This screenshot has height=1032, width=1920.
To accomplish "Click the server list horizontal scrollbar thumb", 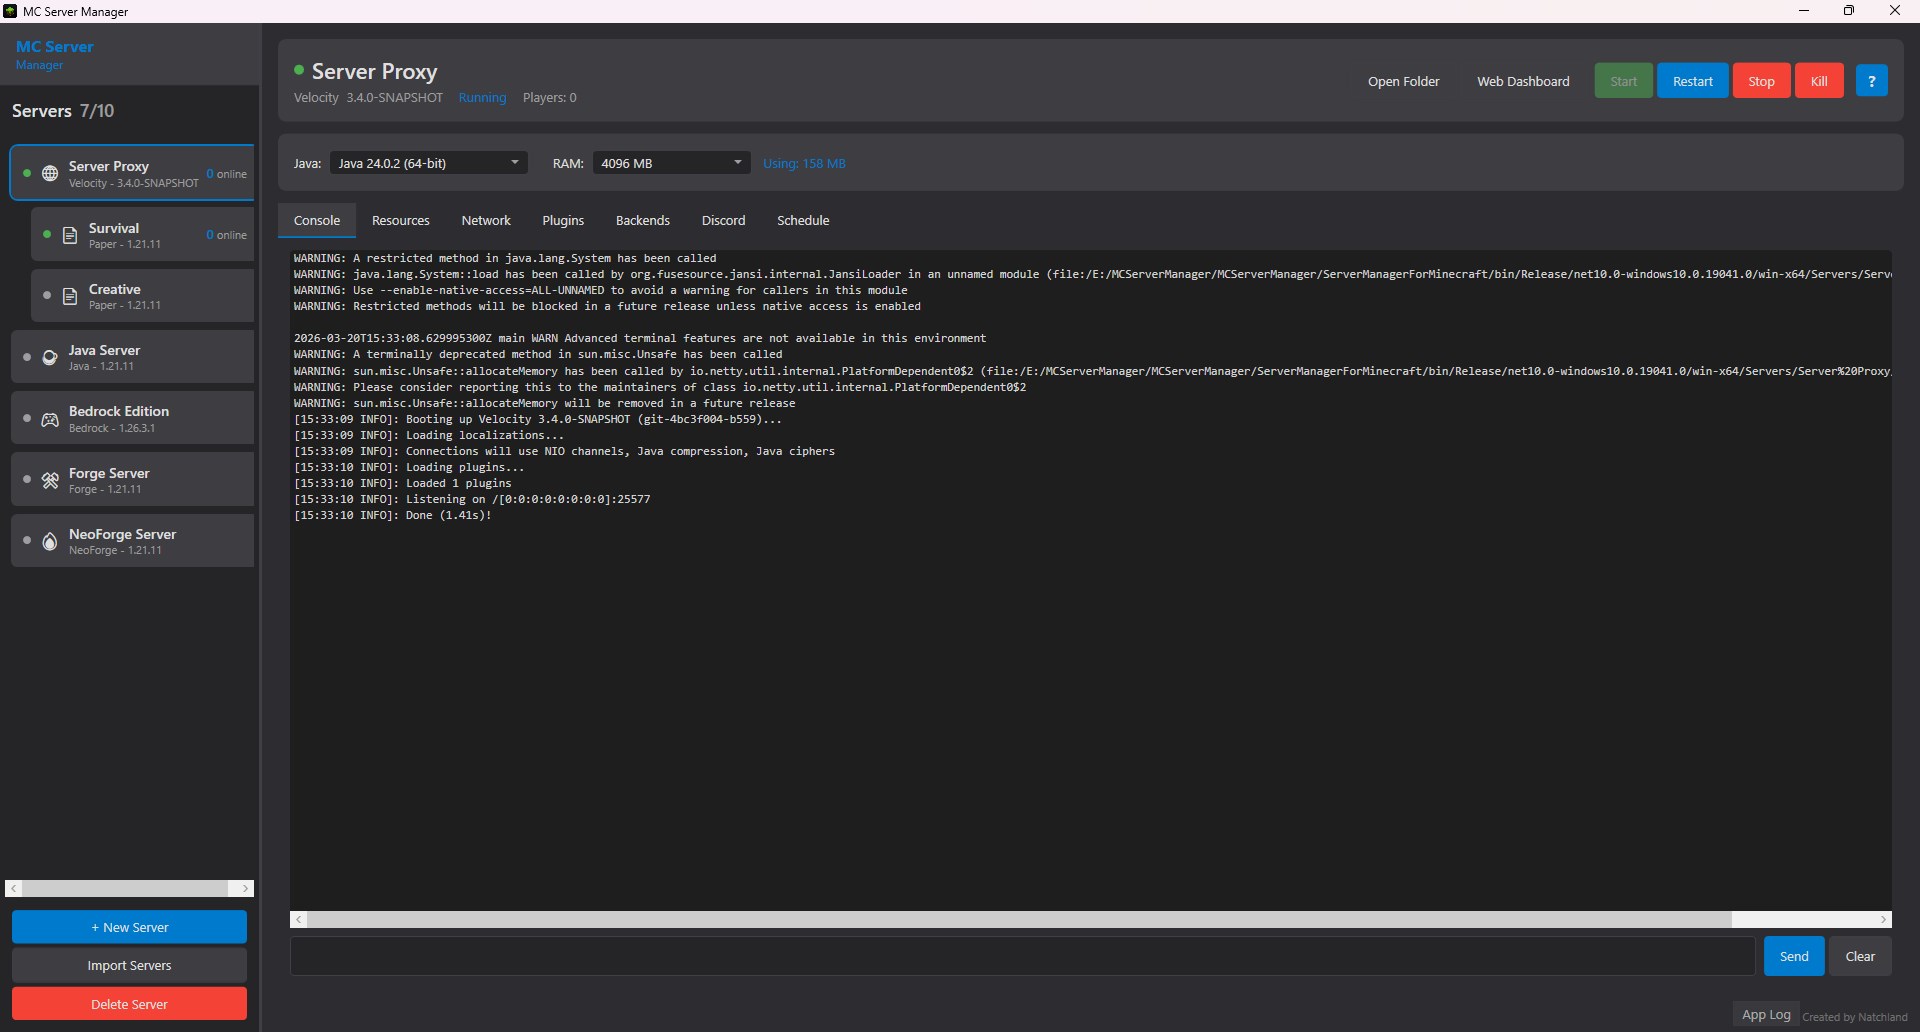I will (x=125, y=888).
